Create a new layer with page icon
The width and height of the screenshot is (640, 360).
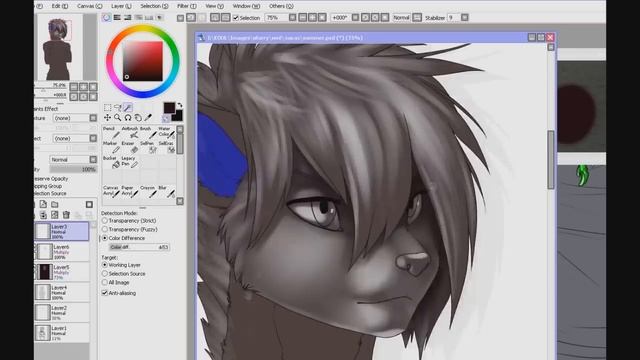(43, 204)
